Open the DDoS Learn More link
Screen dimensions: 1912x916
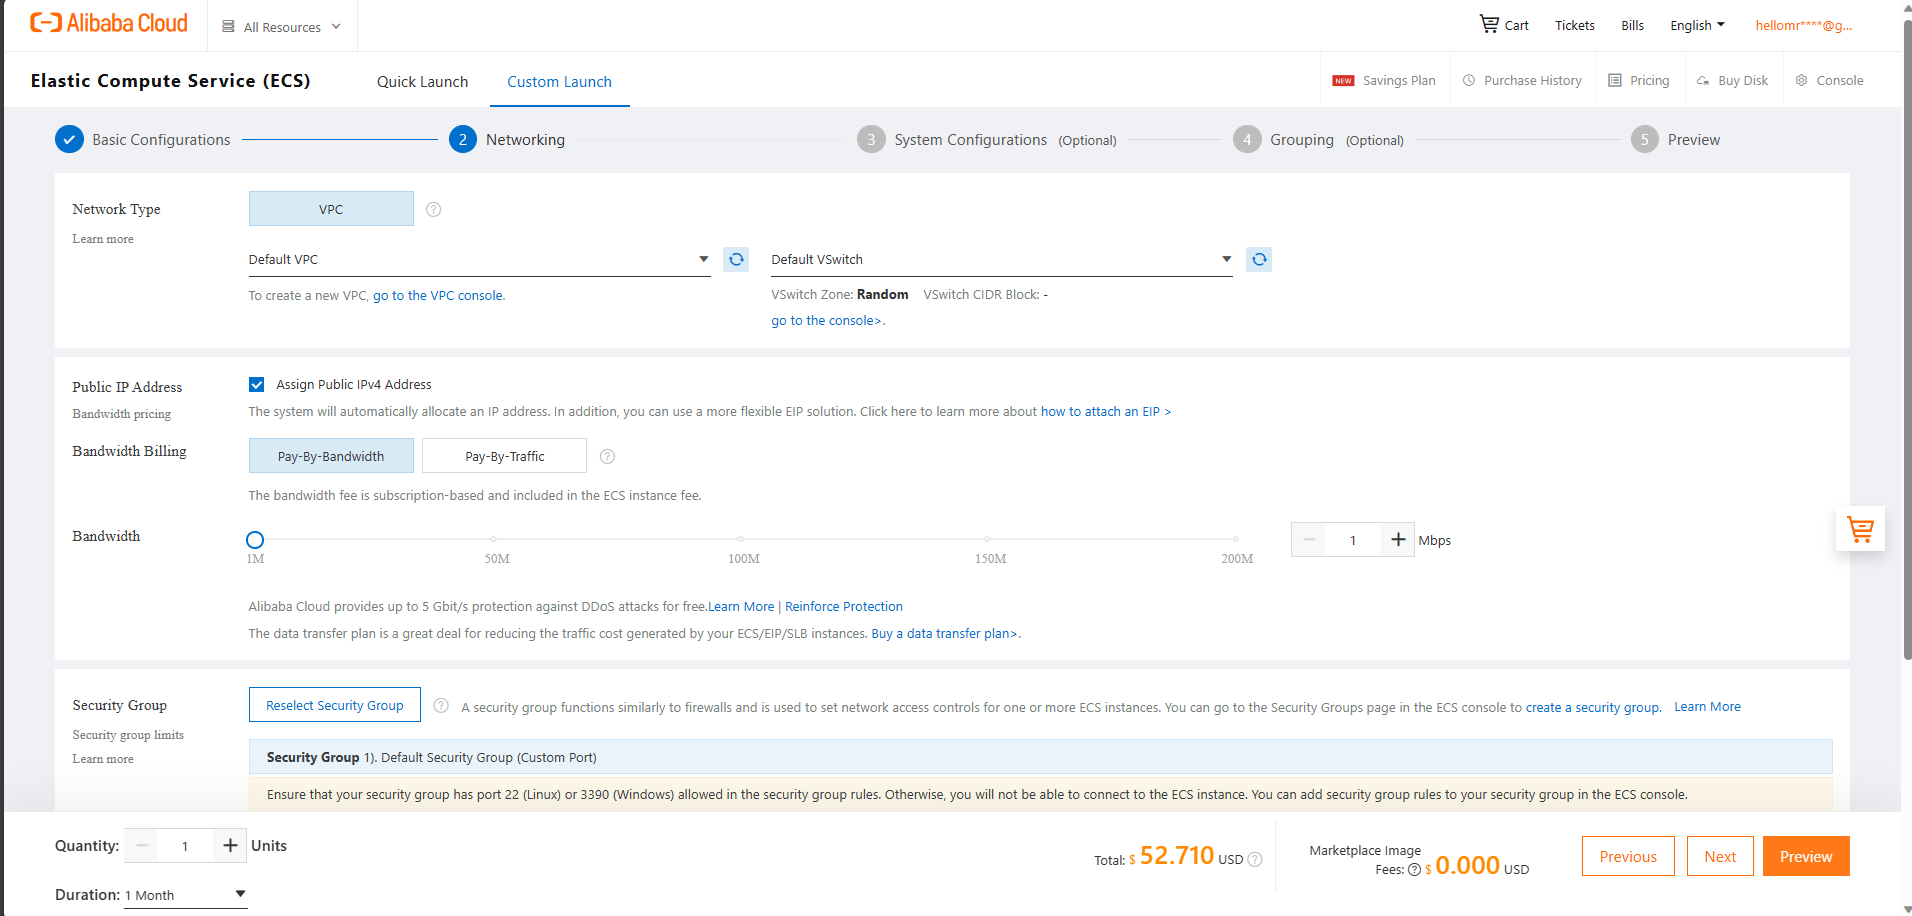coord(741,607)
